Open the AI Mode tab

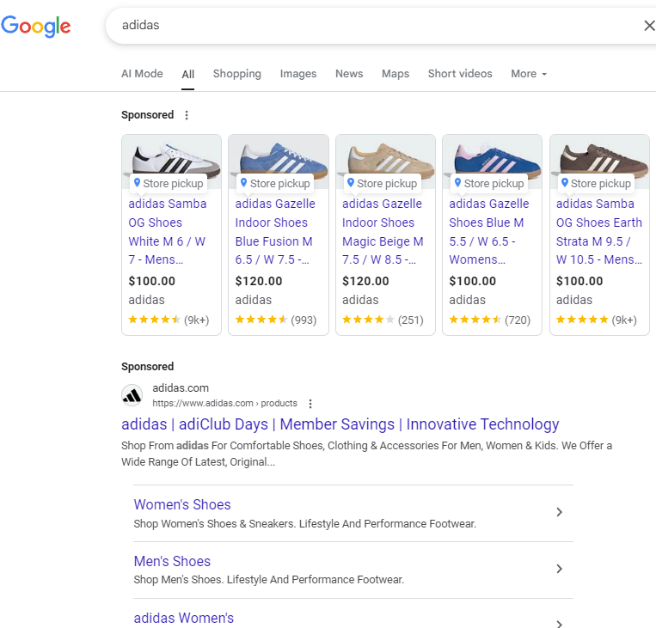[142, 74]
